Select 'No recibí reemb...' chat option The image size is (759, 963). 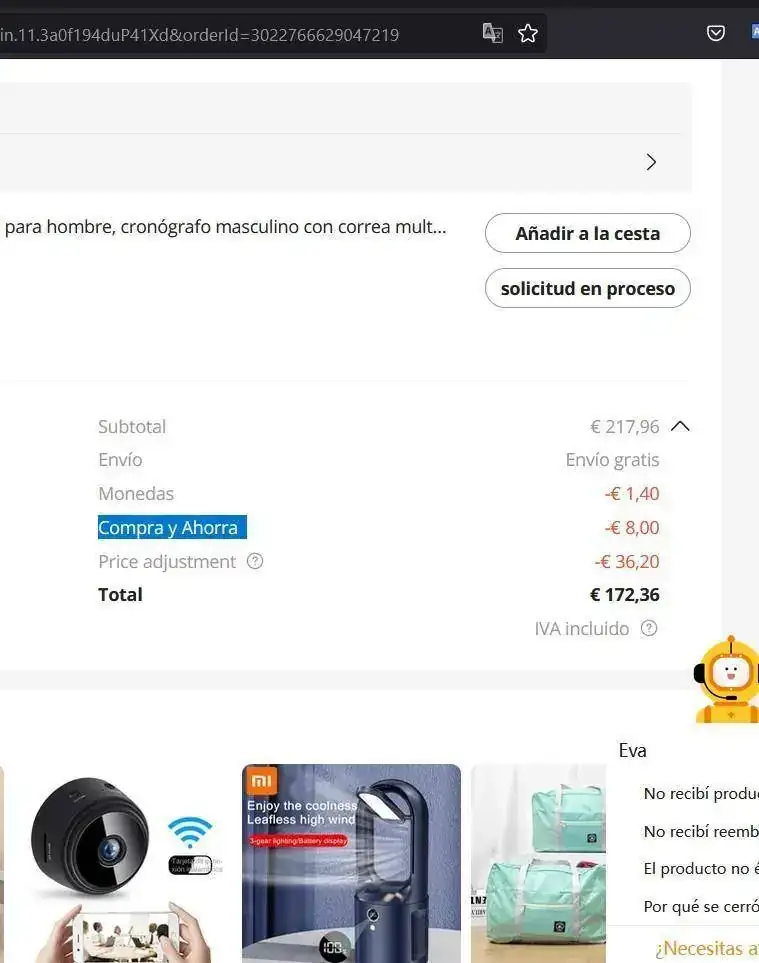(701, 831)
